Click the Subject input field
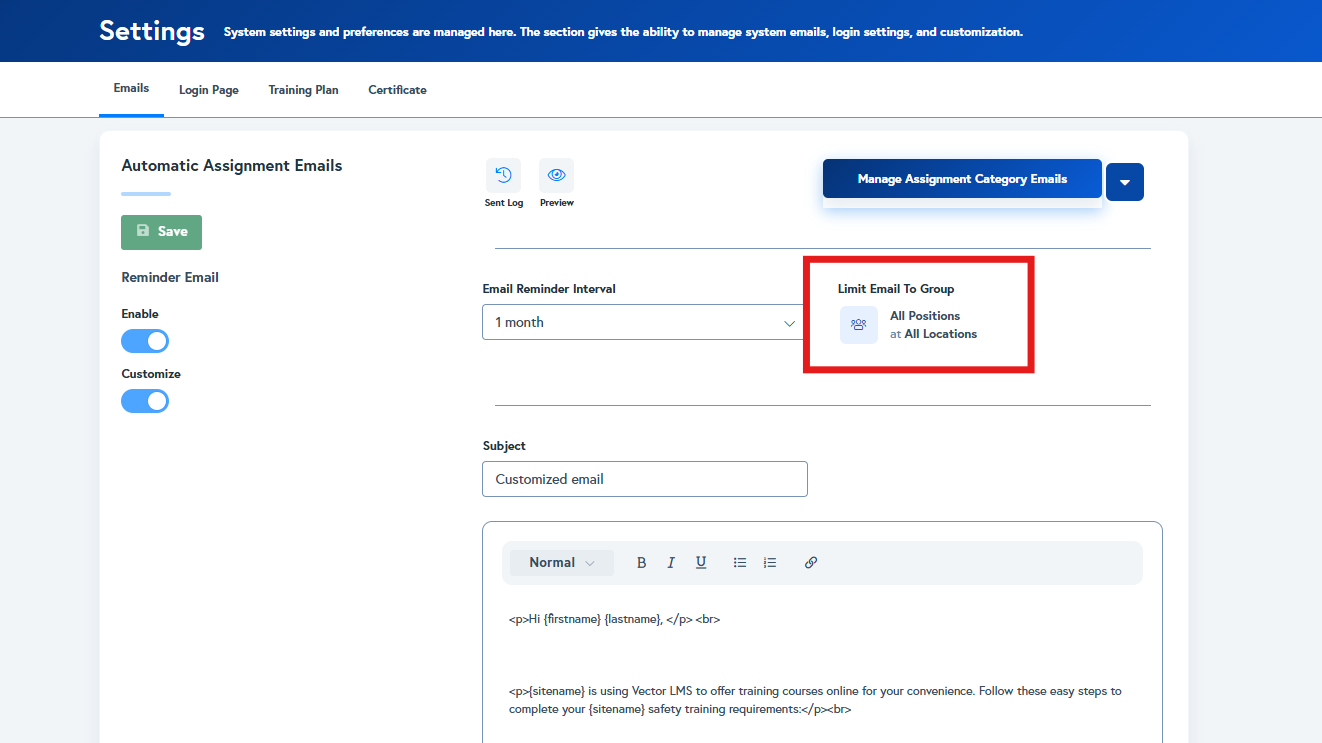 (644, 479)
